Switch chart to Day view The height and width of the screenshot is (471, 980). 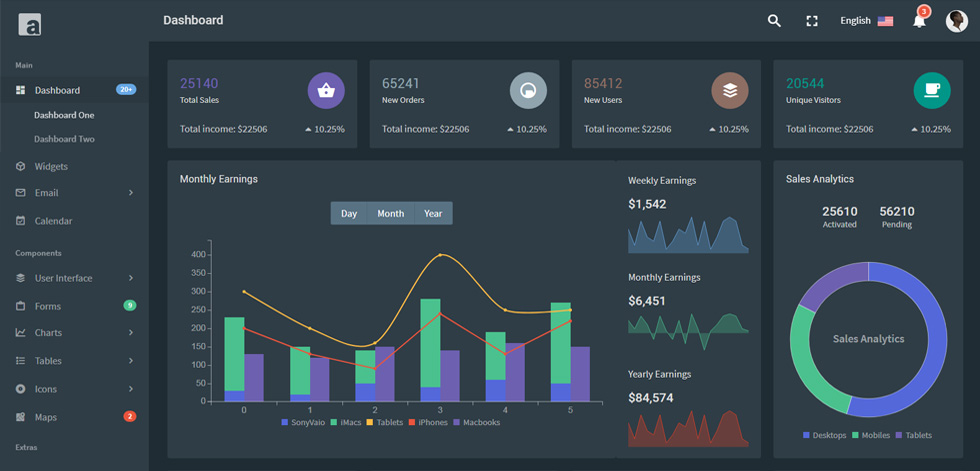pyautogui.click(x=349, y=213)
